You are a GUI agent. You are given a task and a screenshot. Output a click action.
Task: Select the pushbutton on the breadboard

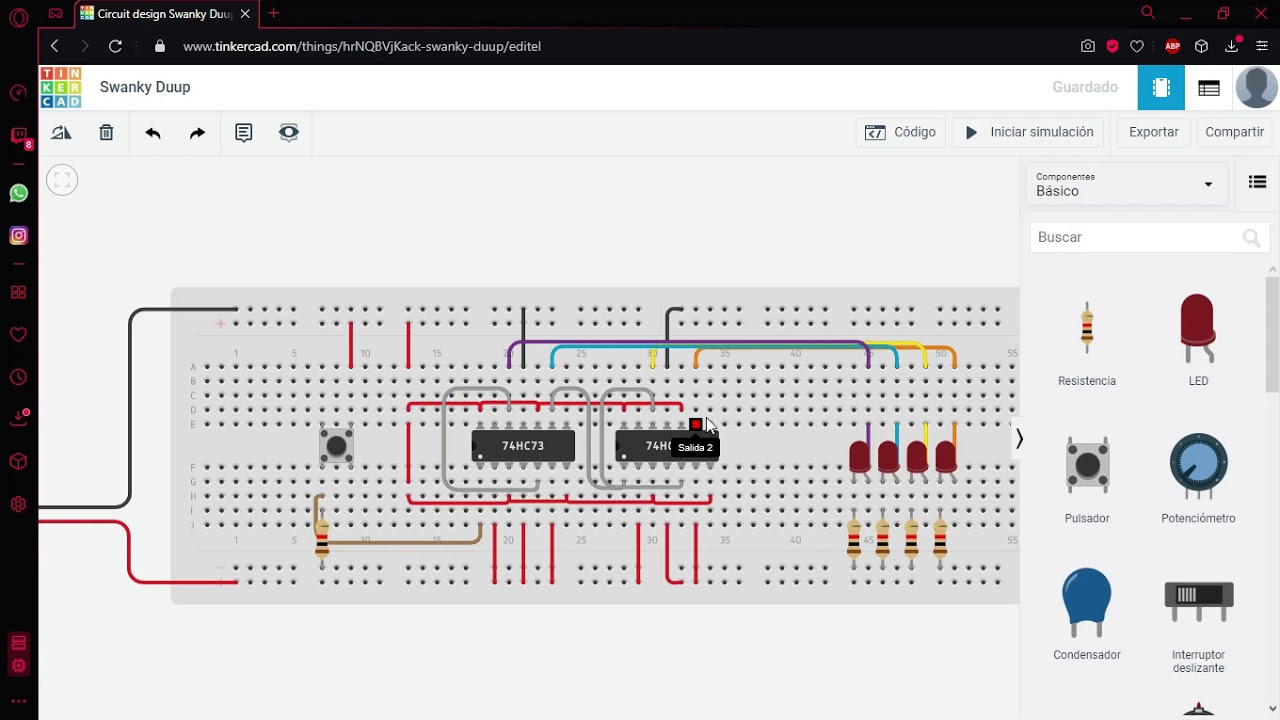coord(336,445)
